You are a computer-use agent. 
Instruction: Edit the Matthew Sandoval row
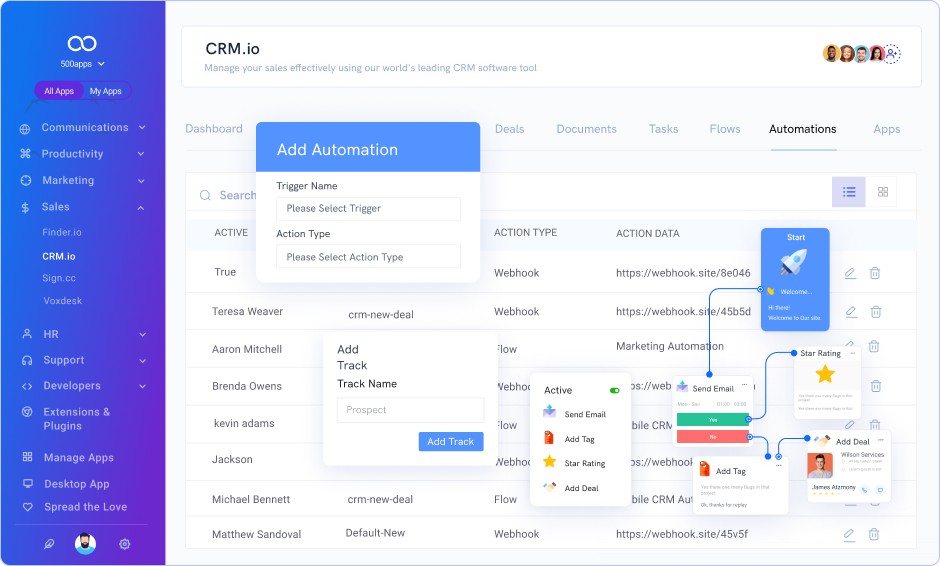pyautogui.click(x=849, y=534)
